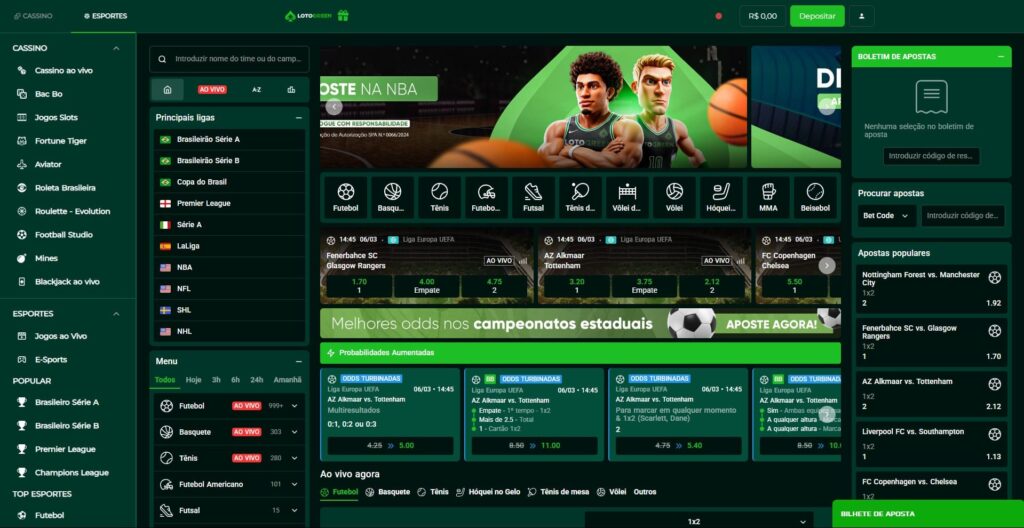The height and width of the screenshot is (528, 1024).
Task: Select 3.75 Empate odds AZ Alkmaar match
Action: [x=645, y=286]
